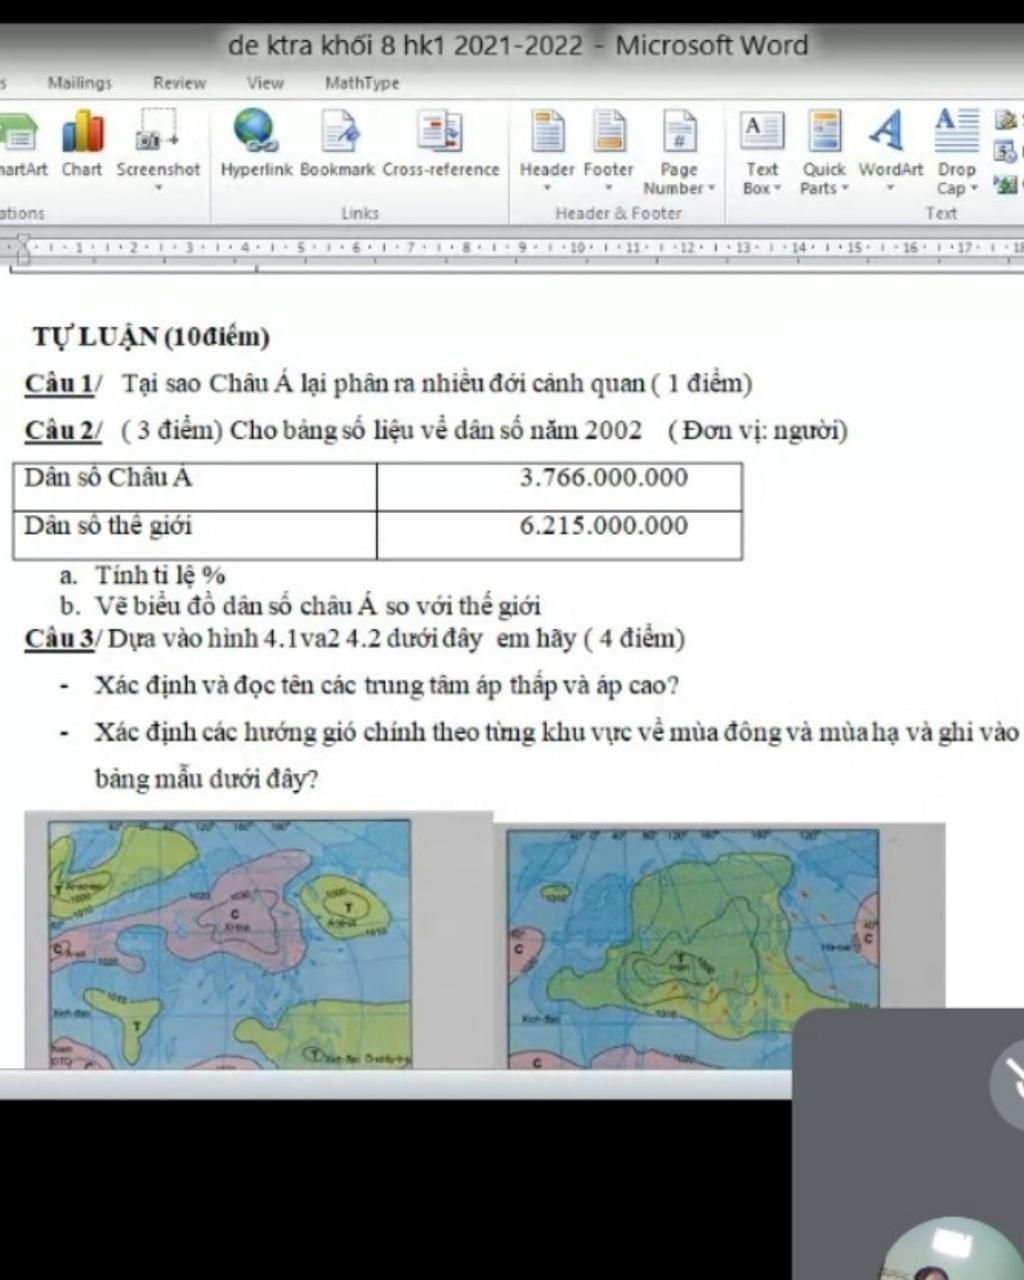
Task: Click the Signature Line icon
Action: [1005, 121]
